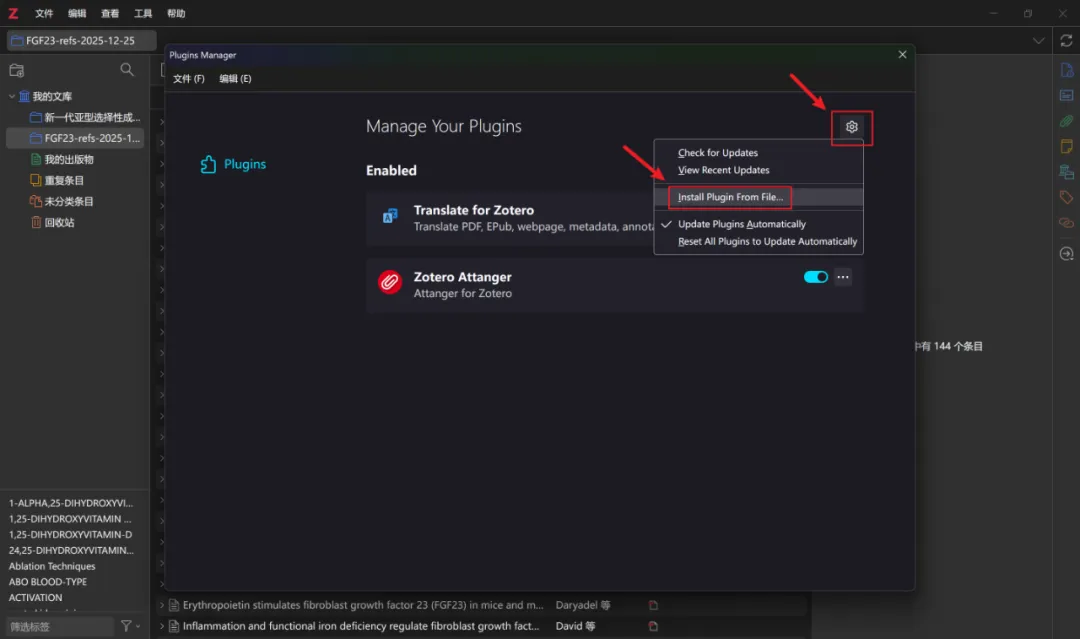Open the Info pane icon in right sidebar

(x=1066, y=70)
